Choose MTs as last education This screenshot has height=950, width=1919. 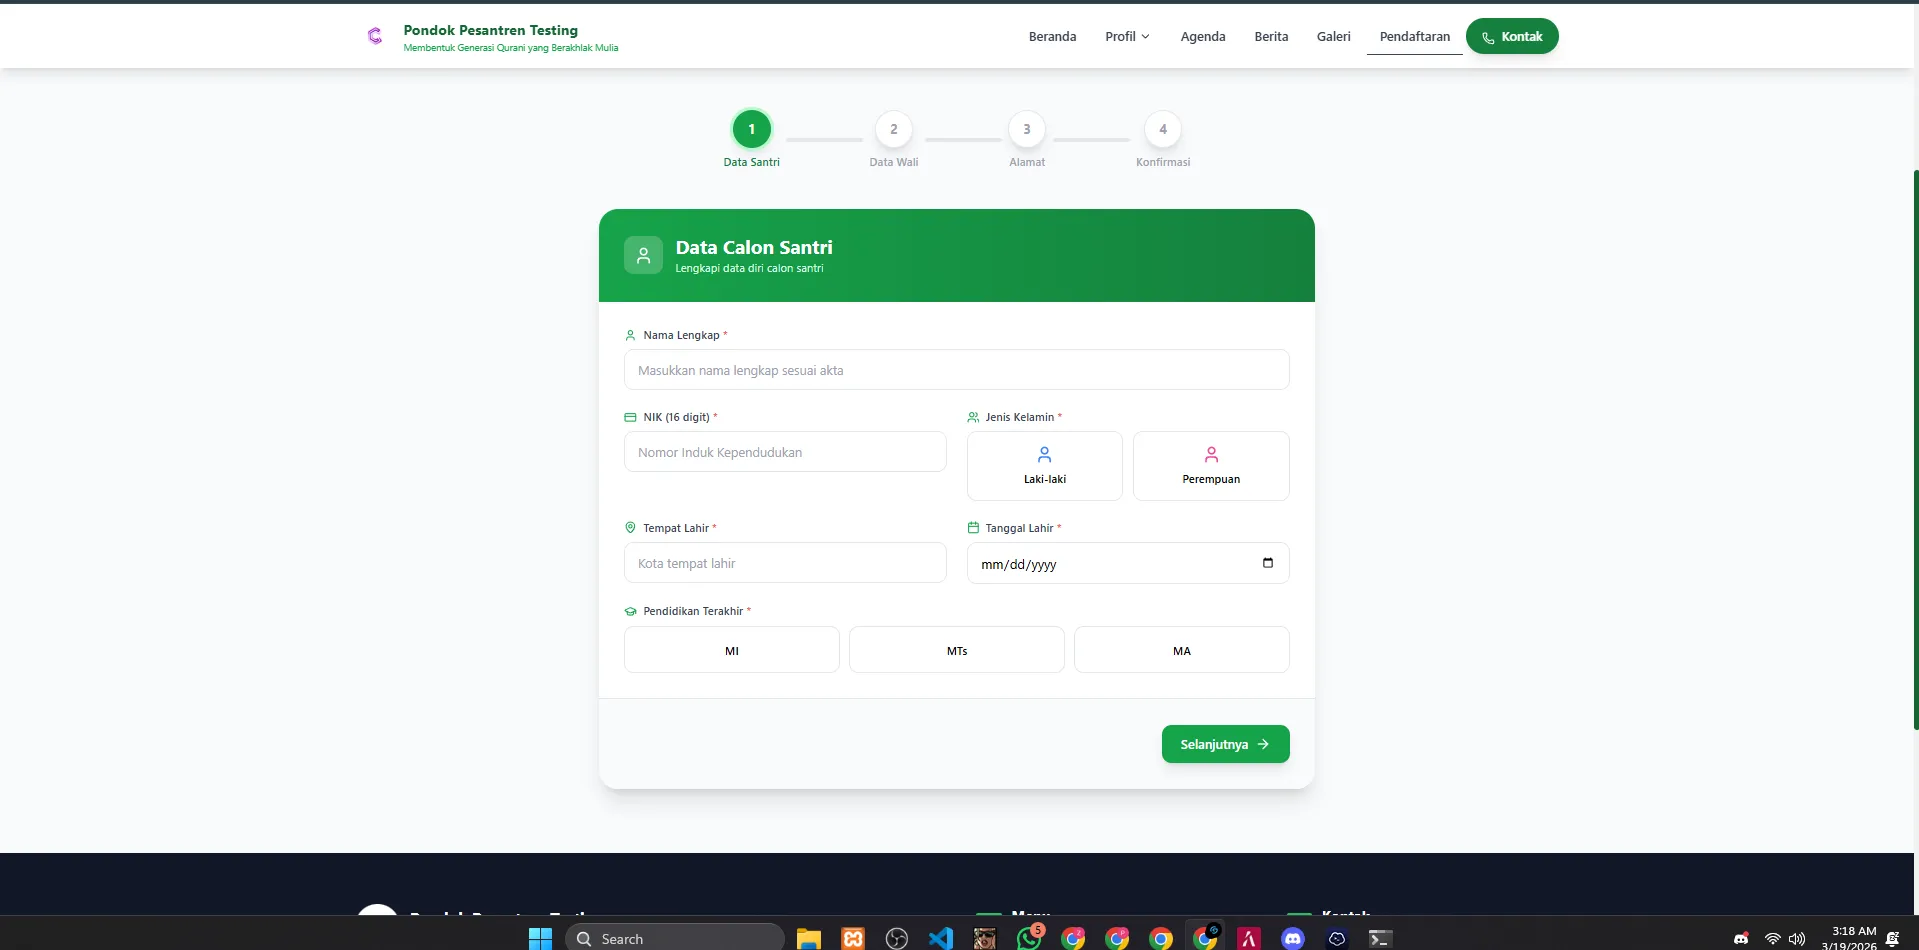pos(956,650)
